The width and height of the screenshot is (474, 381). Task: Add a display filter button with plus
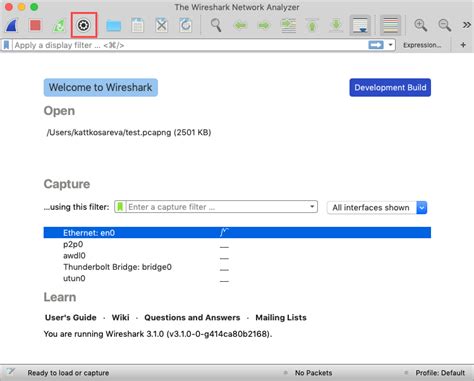click(x=463, y=45)
